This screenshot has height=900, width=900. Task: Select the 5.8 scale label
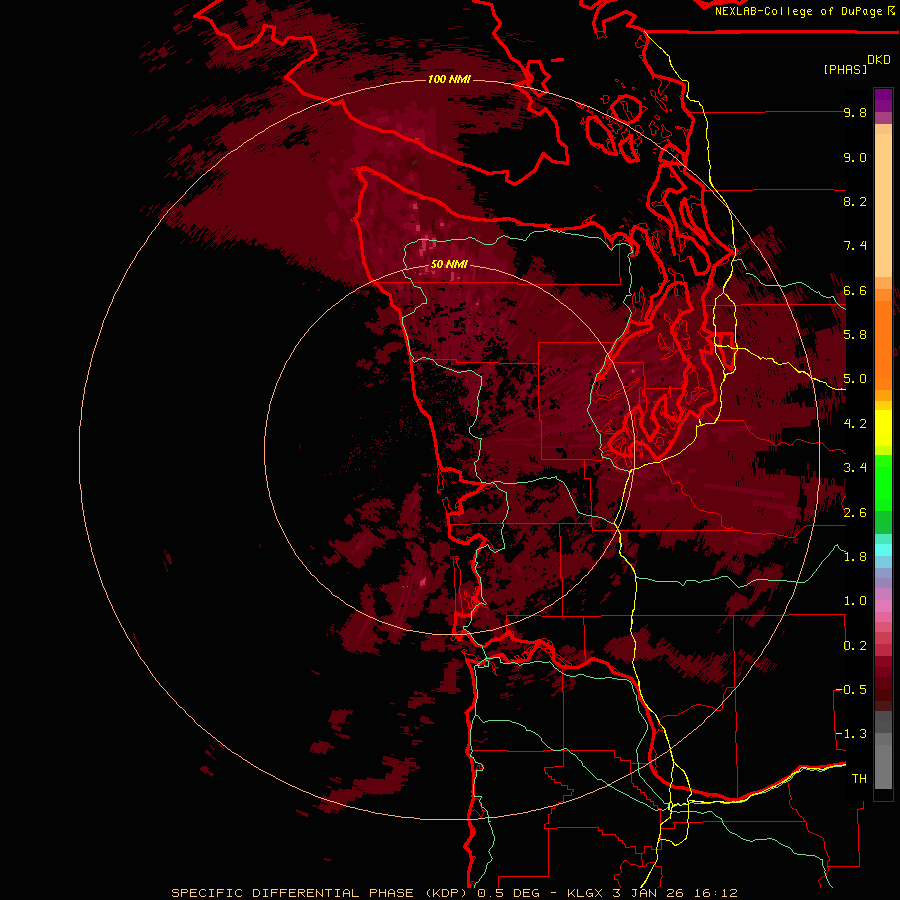click(855, 335)
